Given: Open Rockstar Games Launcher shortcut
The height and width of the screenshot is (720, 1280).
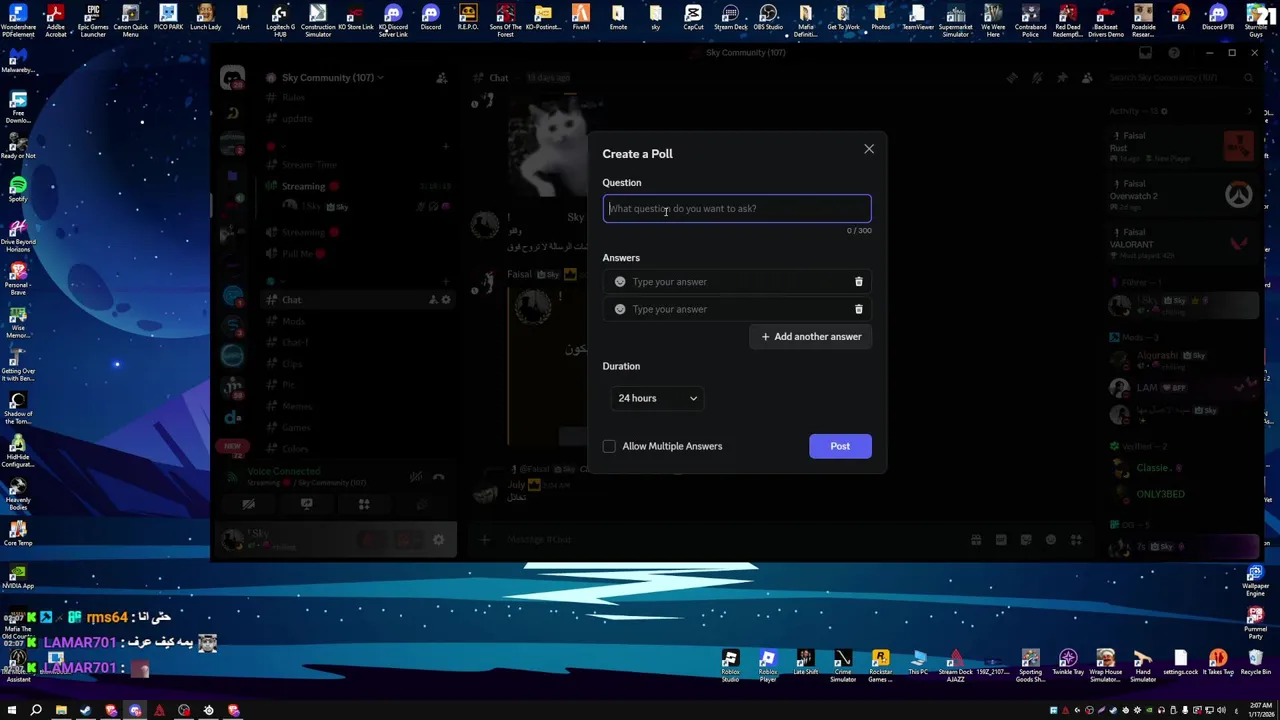Looking at the screenshot, I should tap(880, 665).
